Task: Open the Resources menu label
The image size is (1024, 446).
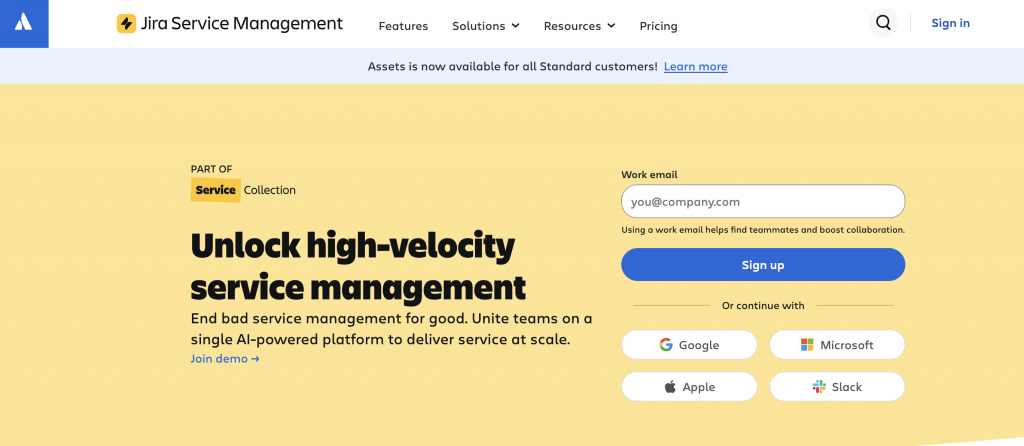Action: [x=572, y=26]
